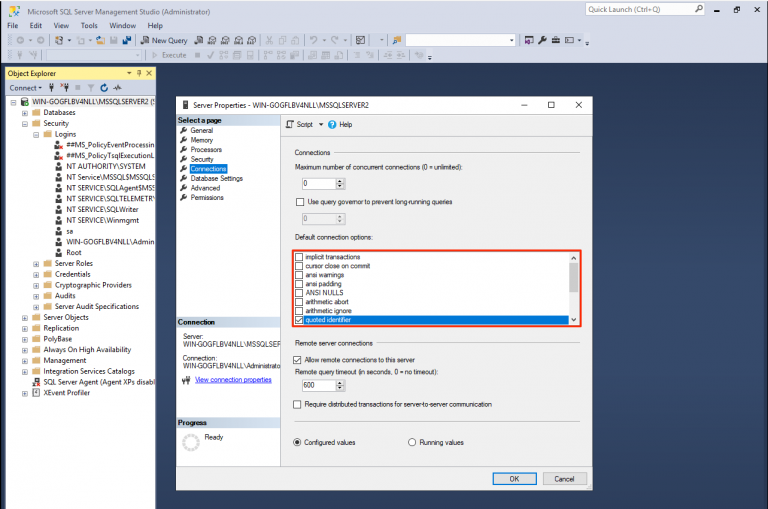The height and width of the screenshot is (509, 768).
Task: Select the sa login
Action: tap(70, 231)
